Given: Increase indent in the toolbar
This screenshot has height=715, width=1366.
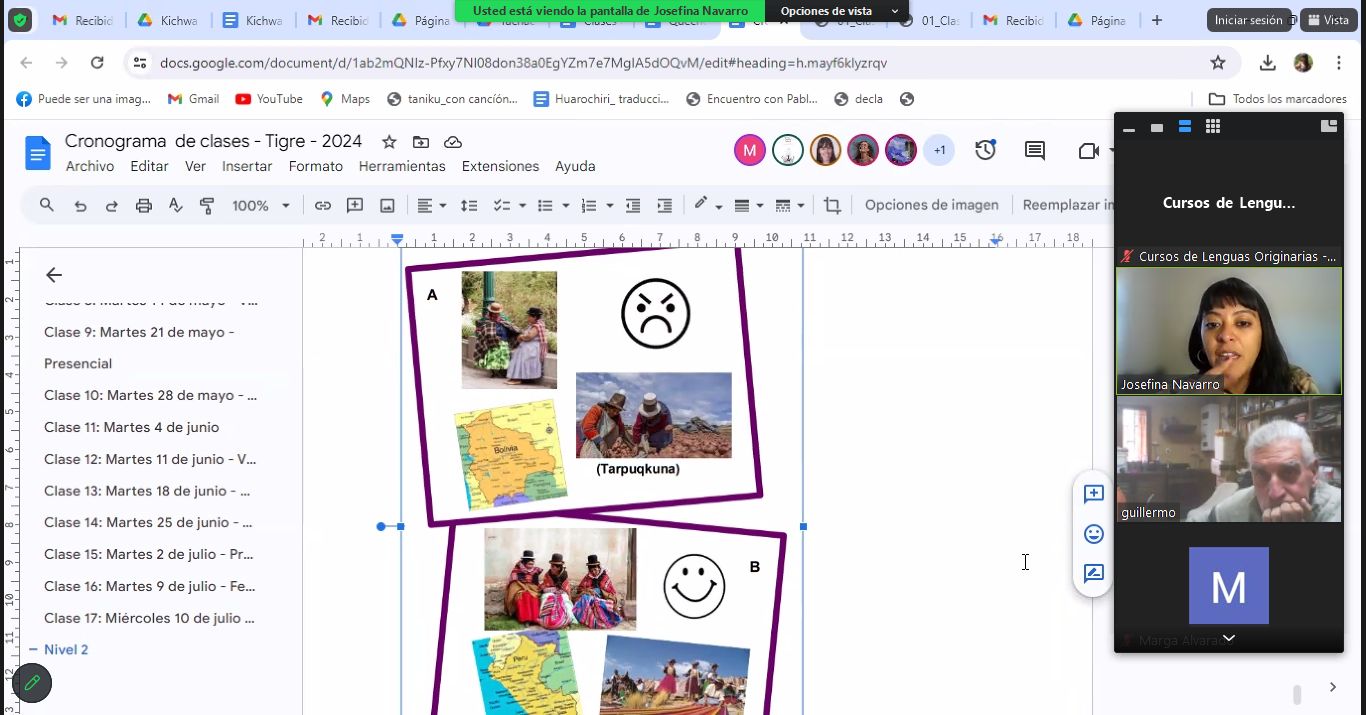Looking at the screenshot, I should (664, 205).
